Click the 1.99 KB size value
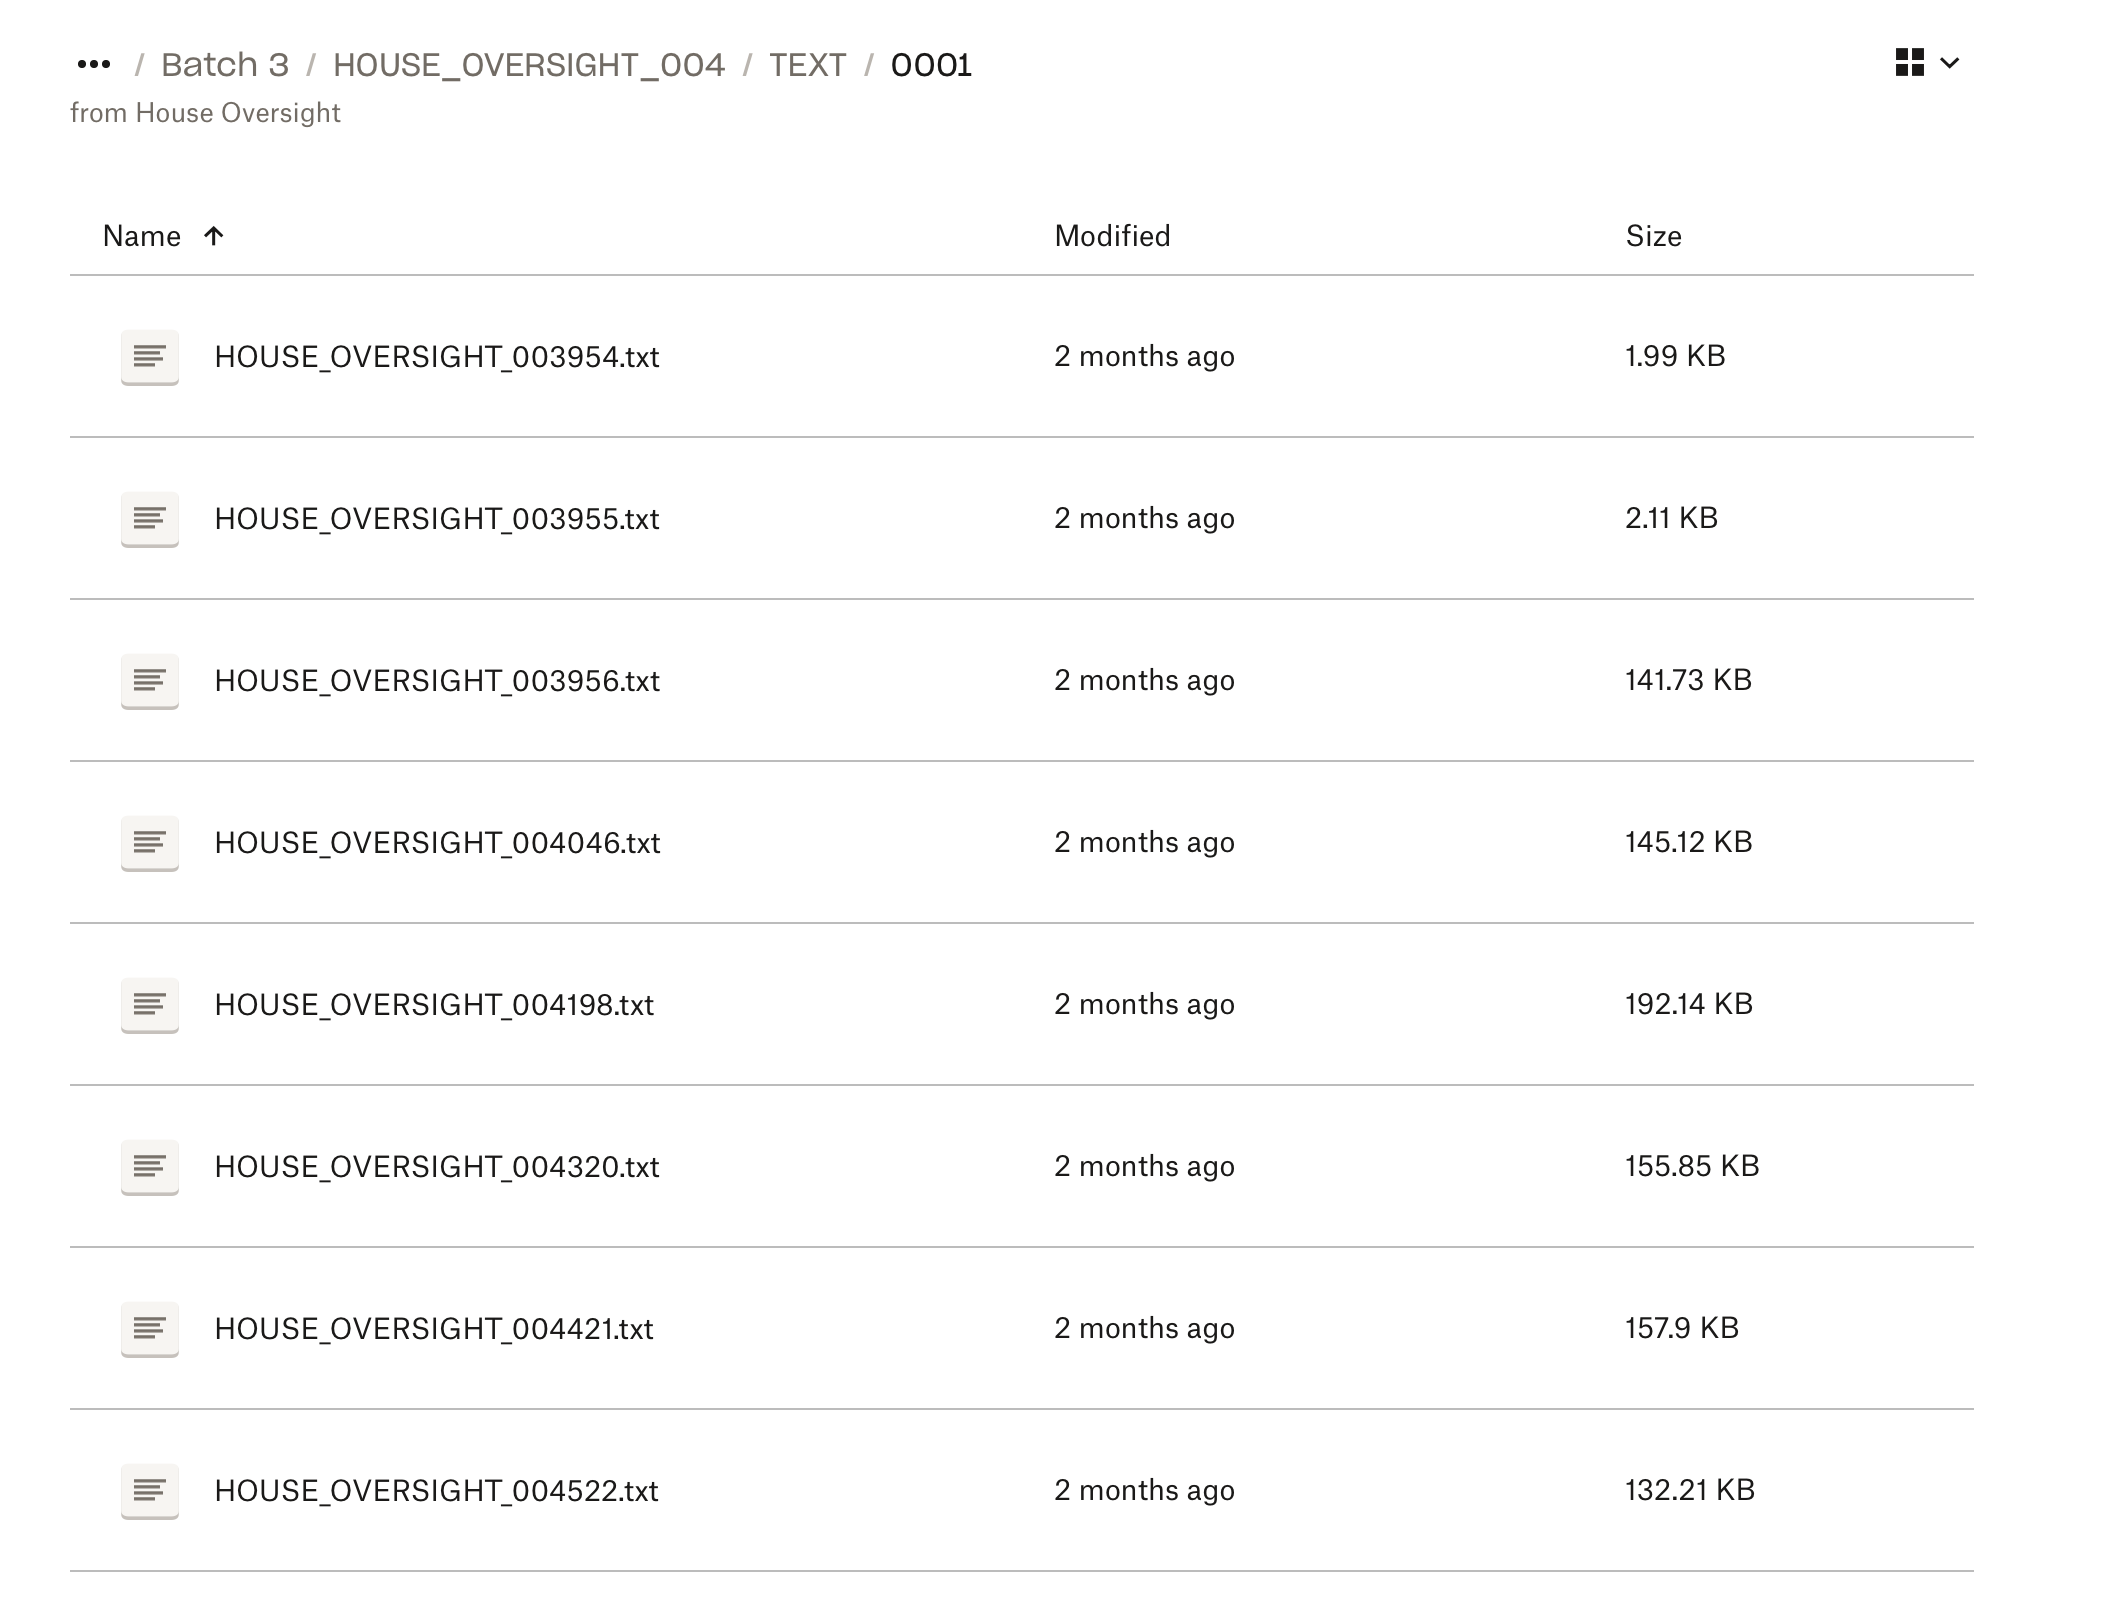This screenshot has height=1620, width=2128. point(1675,356)
